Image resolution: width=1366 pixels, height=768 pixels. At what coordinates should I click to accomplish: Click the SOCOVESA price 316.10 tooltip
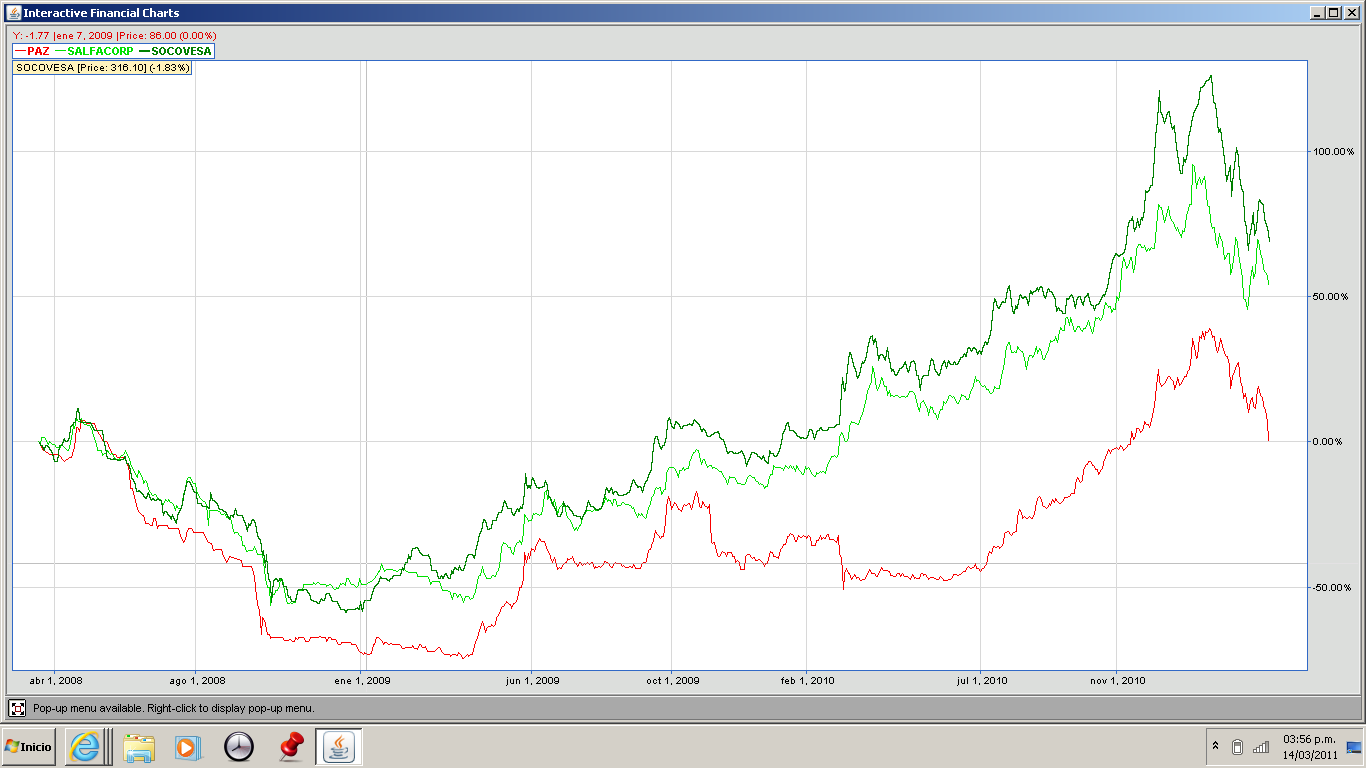click(x=102, y=67)
